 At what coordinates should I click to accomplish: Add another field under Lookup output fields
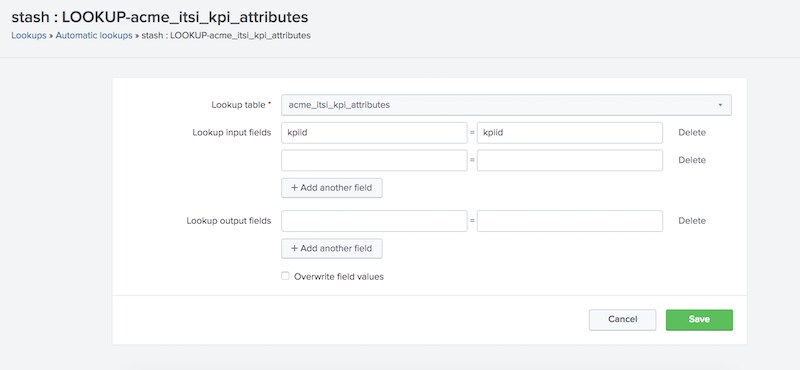coord(332,248)
